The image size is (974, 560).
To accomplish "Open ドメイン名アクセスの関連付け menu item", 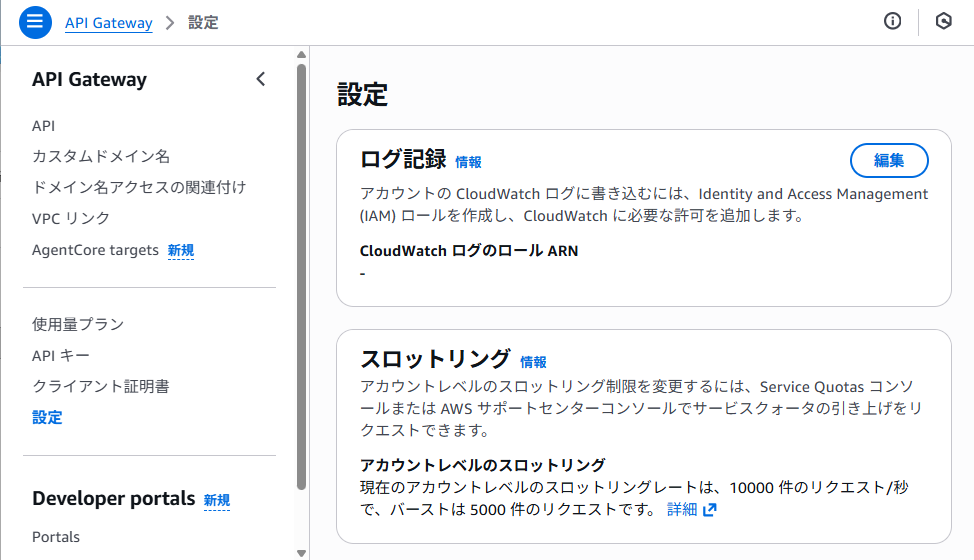I will [x=139, y=187].
